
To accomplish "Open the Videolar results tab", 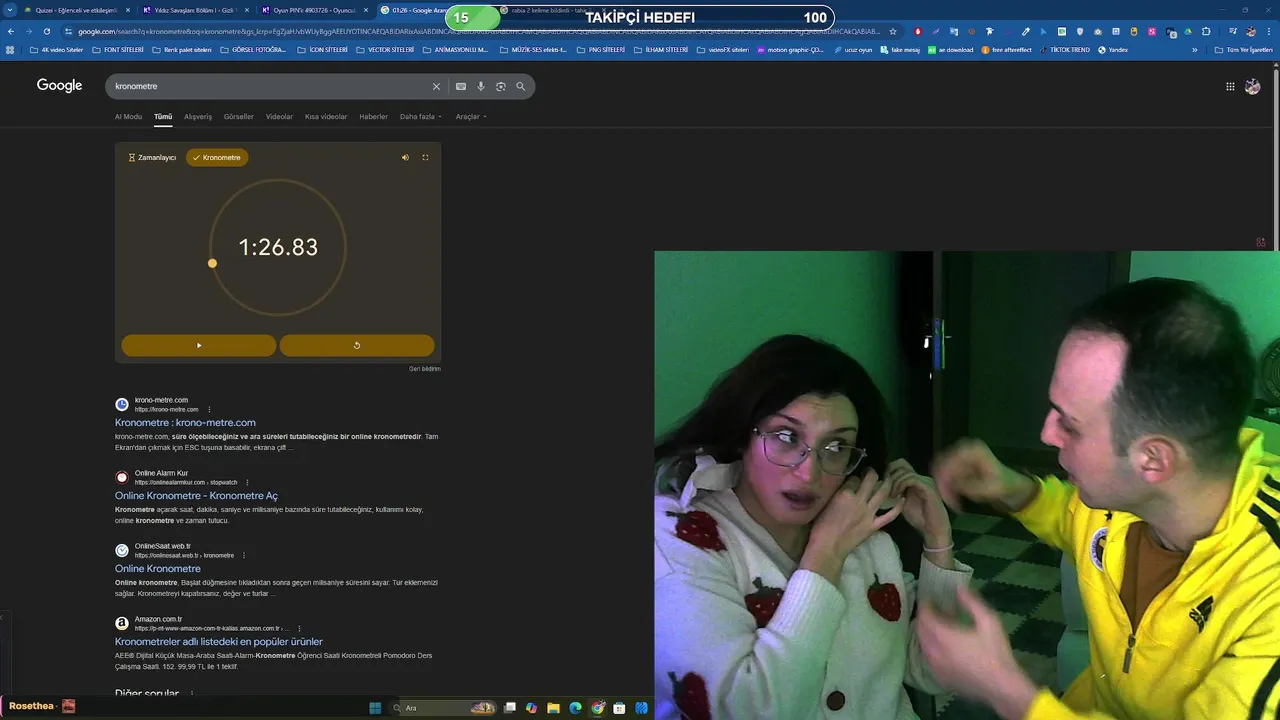I will pos(279,116).
